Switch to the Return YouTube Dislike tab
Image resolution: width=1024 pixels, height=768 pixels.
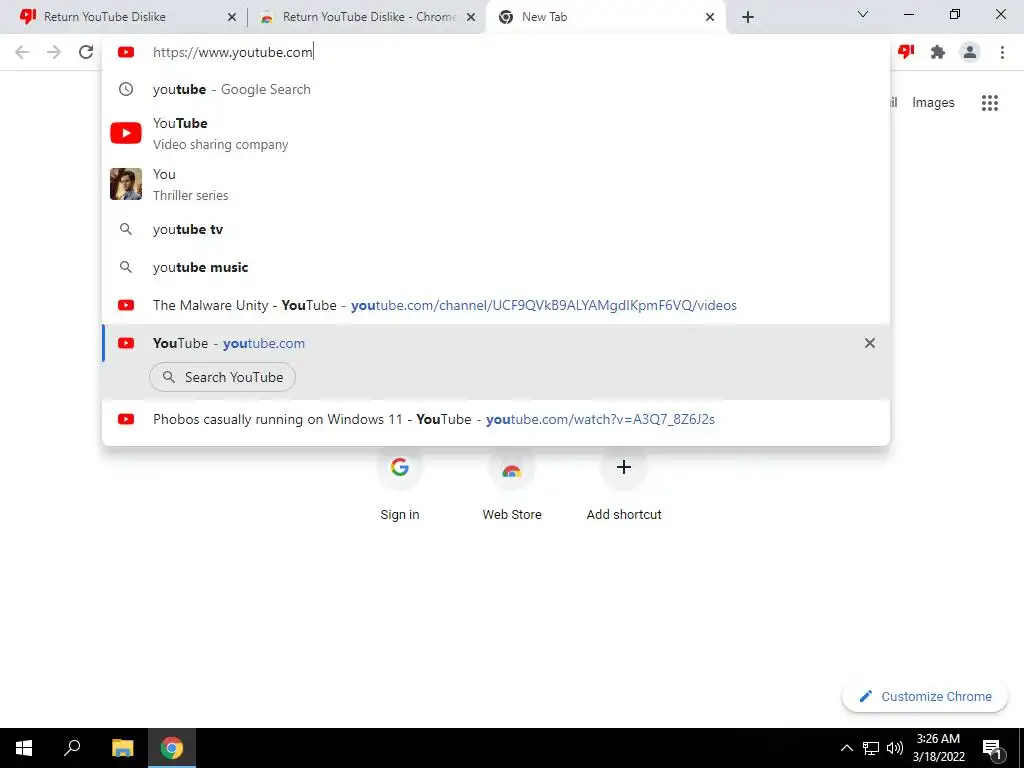124,17
